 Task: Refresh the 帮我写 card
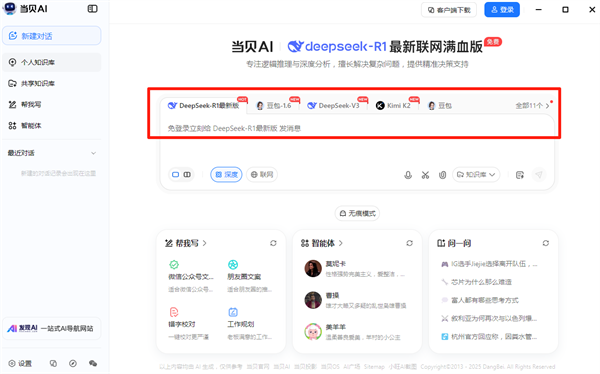(x=273, y=243)
